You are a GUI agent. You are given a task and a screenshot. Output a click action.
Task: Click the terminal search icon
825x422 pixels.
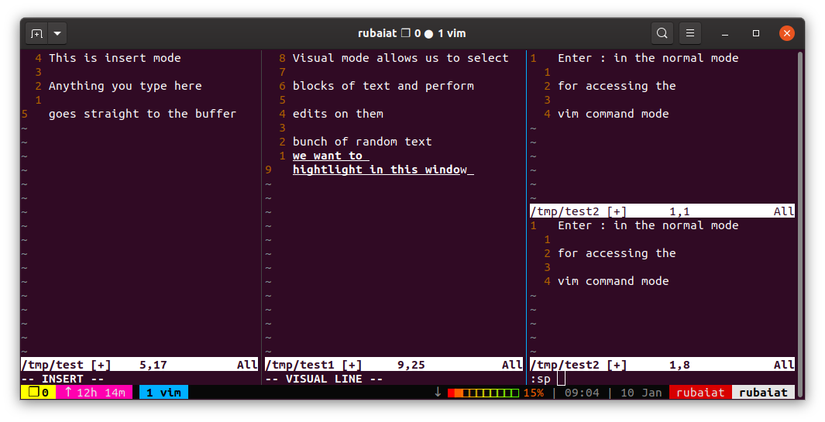point(662,33)
